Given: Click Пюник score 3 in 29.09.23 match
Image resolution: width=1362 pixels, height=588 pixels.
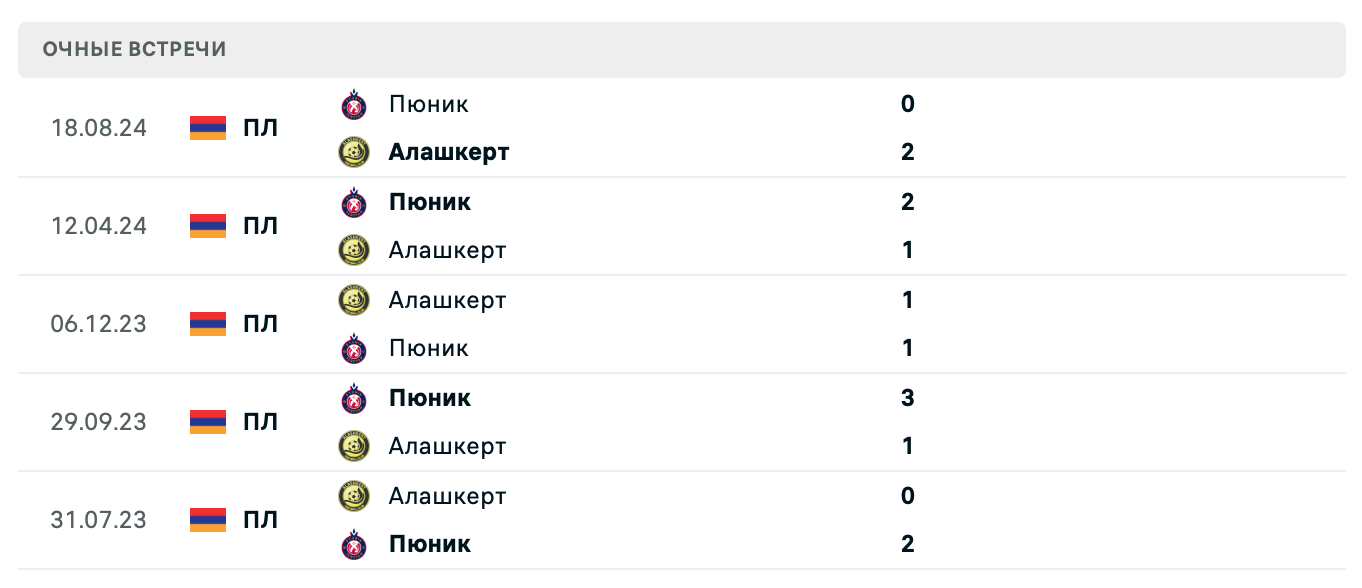Looking at the screenshot, I should (907, 398).
